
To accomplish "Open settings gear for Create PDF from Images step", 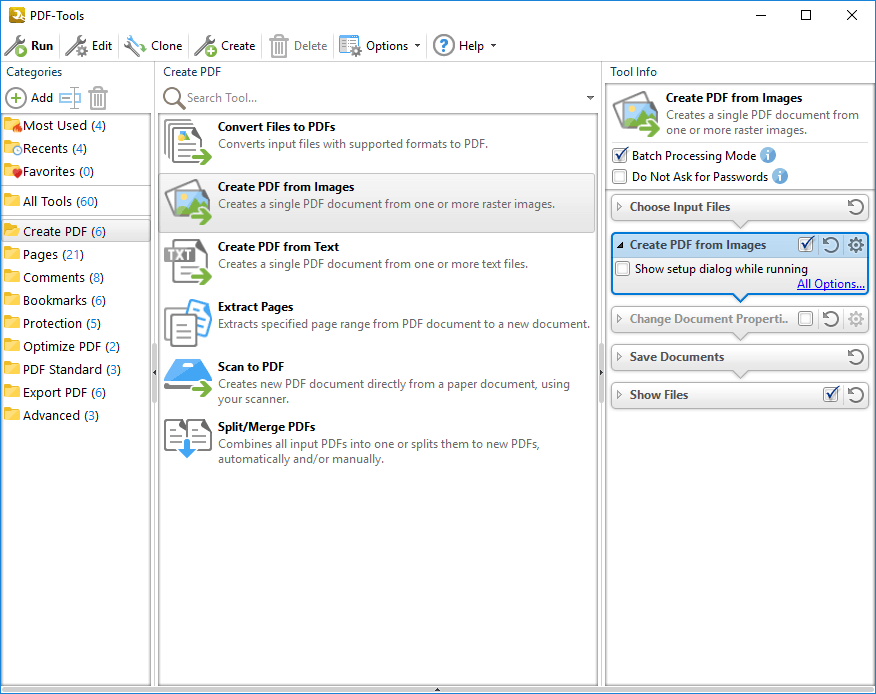I will coord(855,245).
